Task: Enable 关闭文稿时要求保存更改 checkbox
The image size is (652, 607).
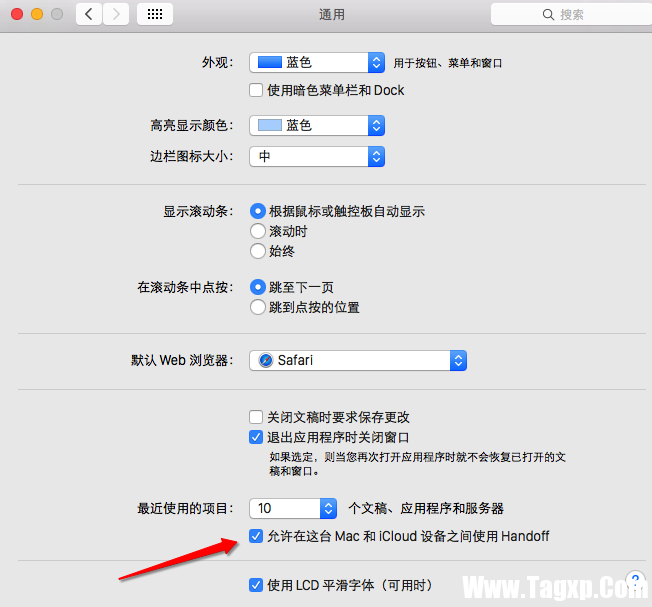Action: tap(256, 417)
